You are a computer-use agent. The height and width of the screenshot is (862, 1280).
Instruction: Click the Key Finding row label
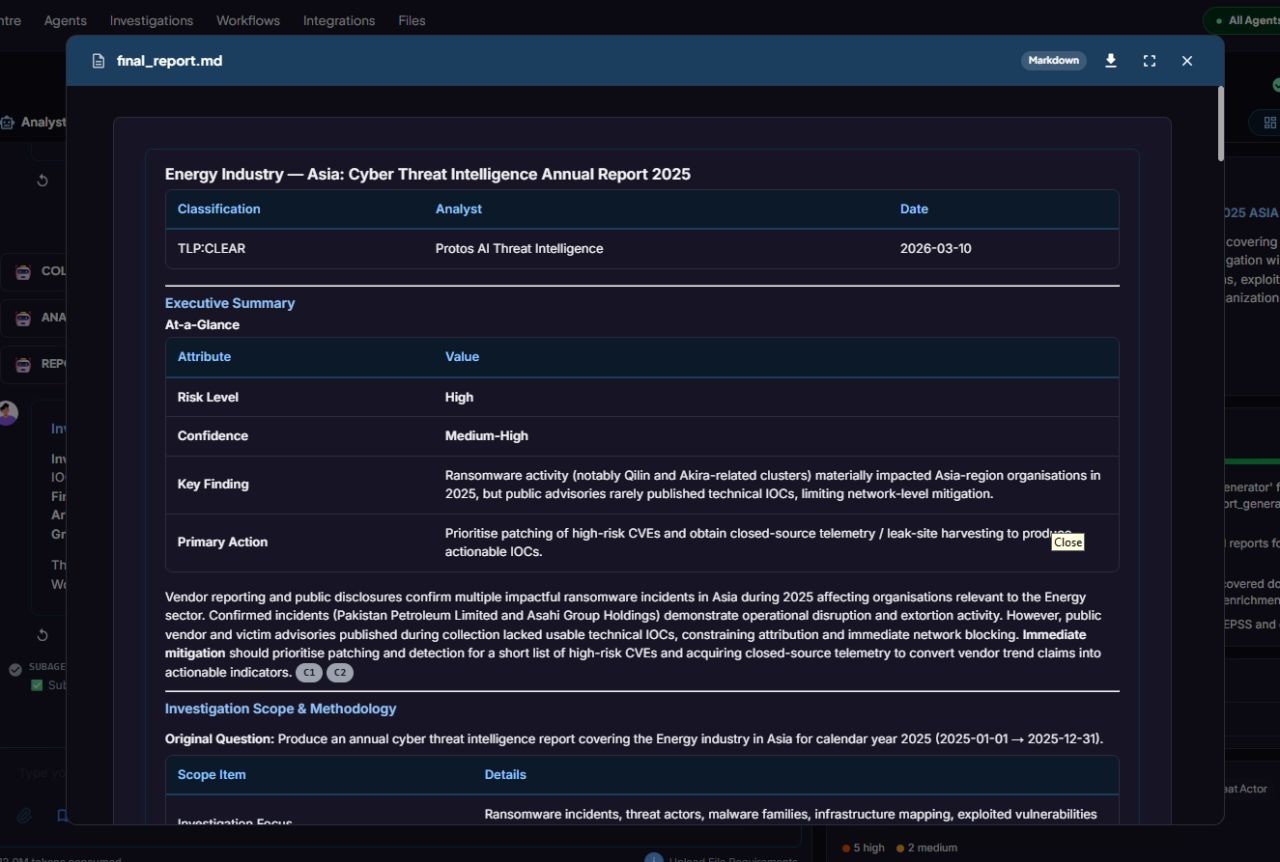point(213,484)
